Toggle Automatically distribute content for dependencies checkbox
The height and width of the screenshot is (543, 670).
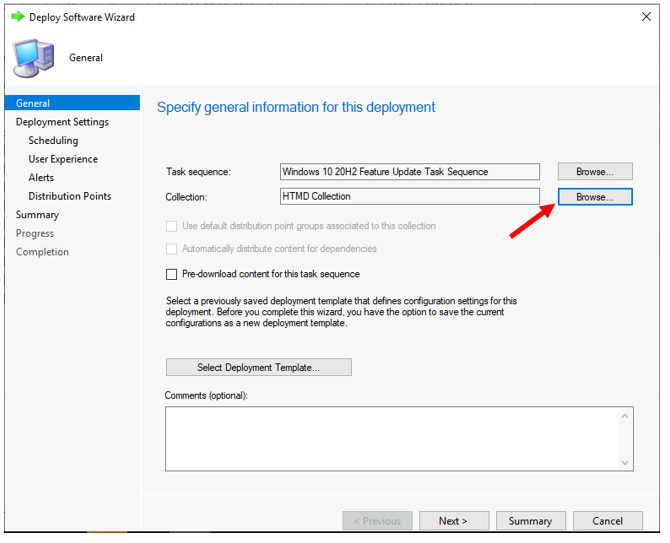[172, 249]
